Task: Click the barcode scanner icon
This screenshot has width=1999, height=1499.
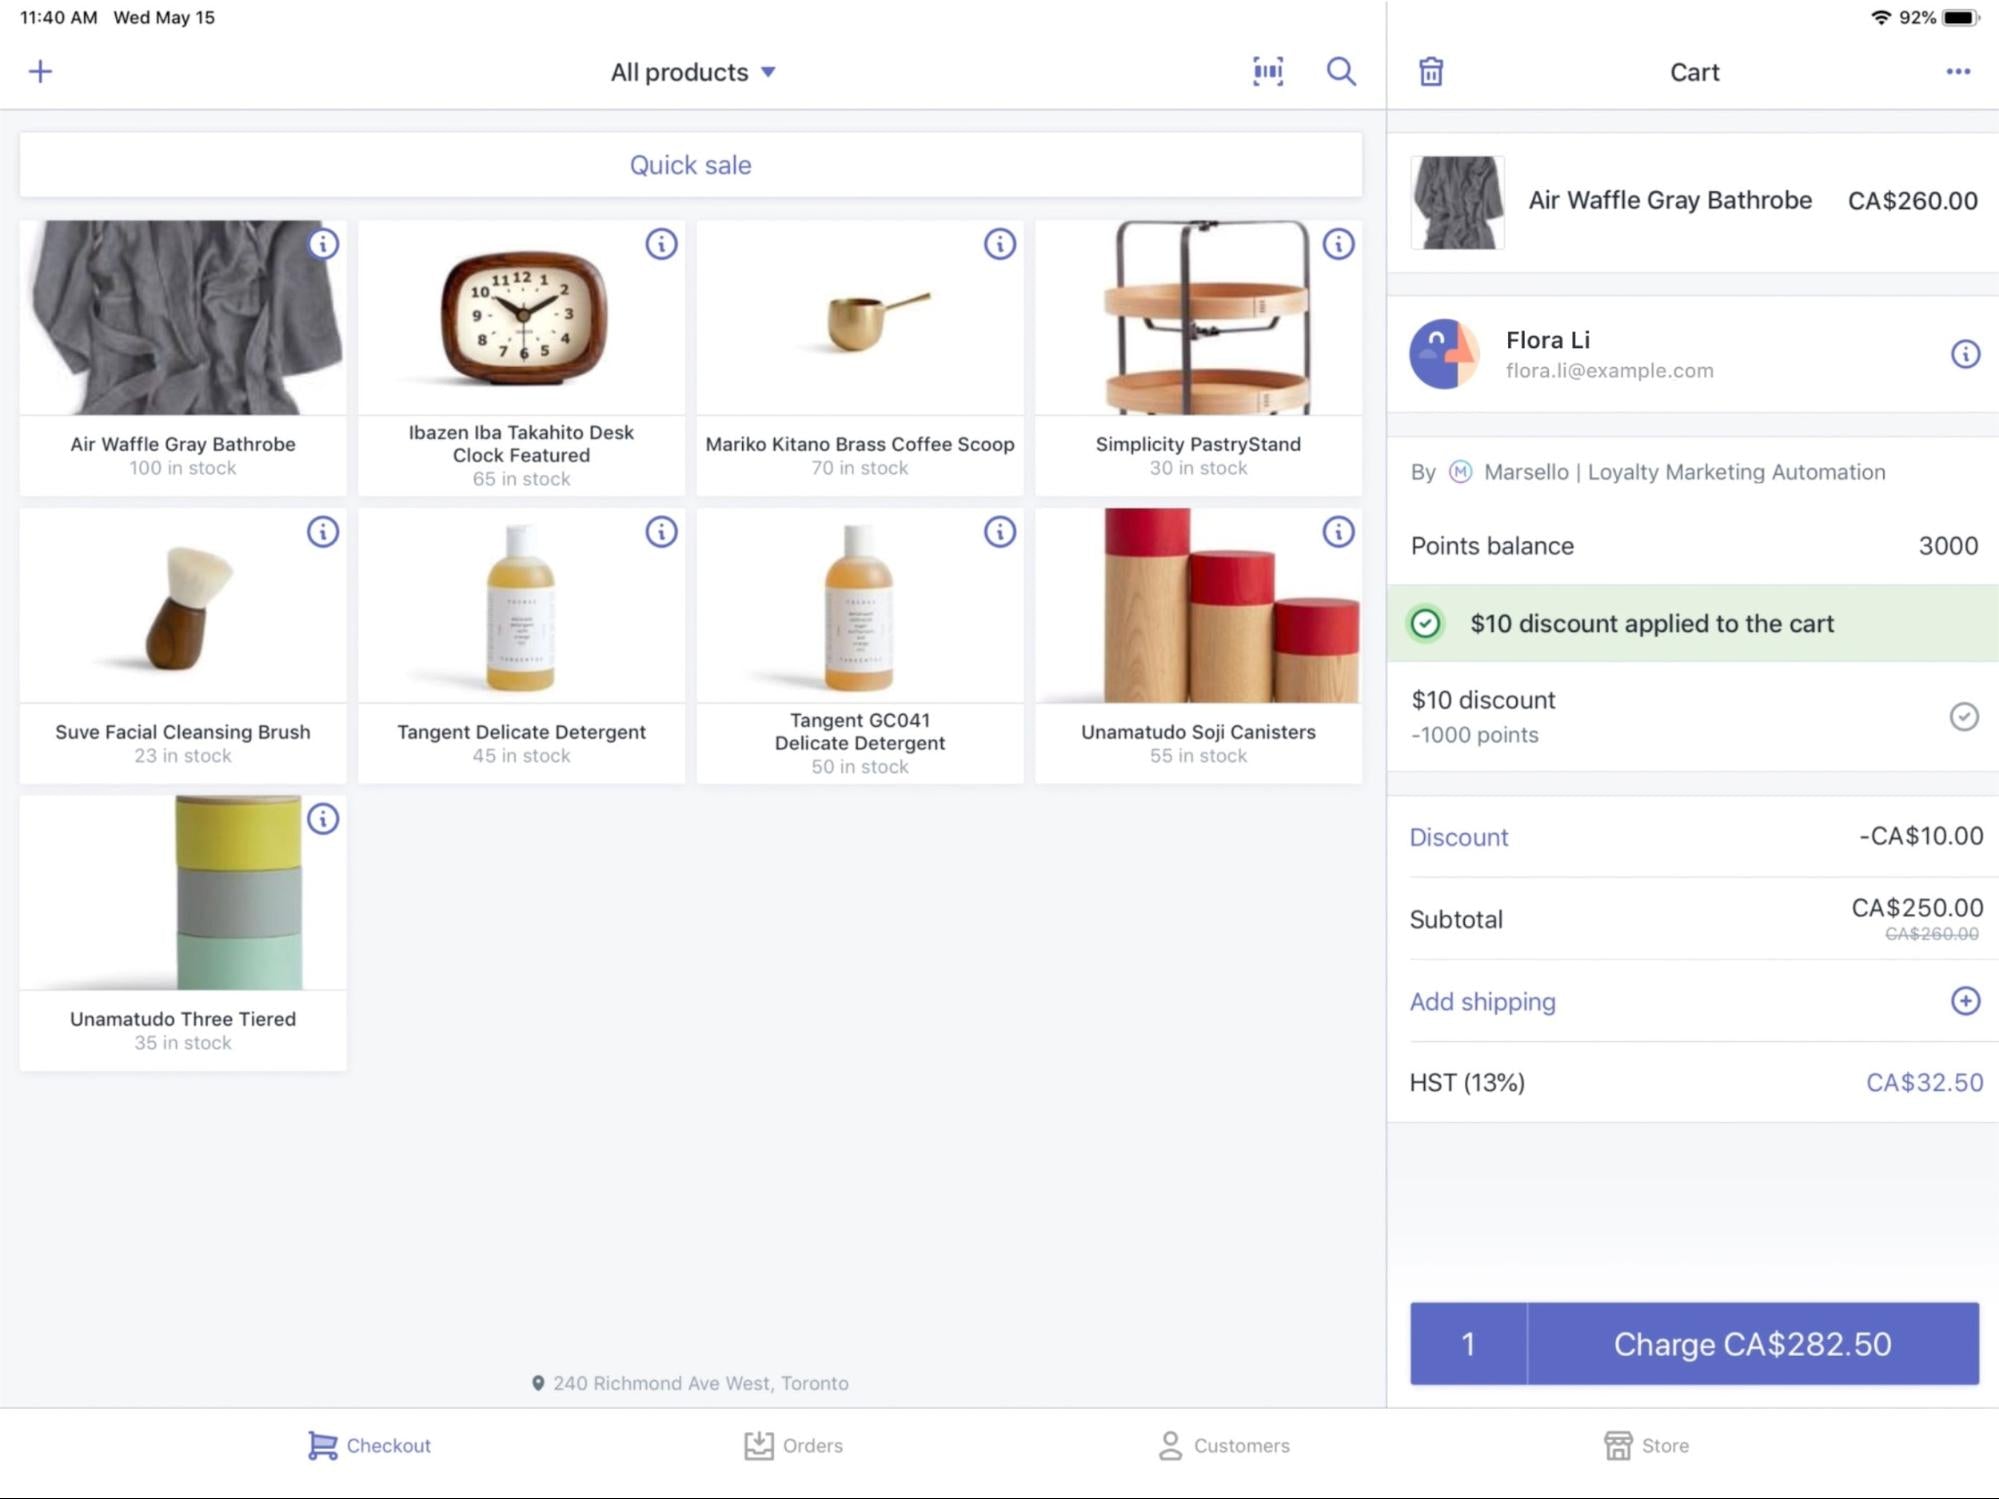Action: click(1270, 71)
